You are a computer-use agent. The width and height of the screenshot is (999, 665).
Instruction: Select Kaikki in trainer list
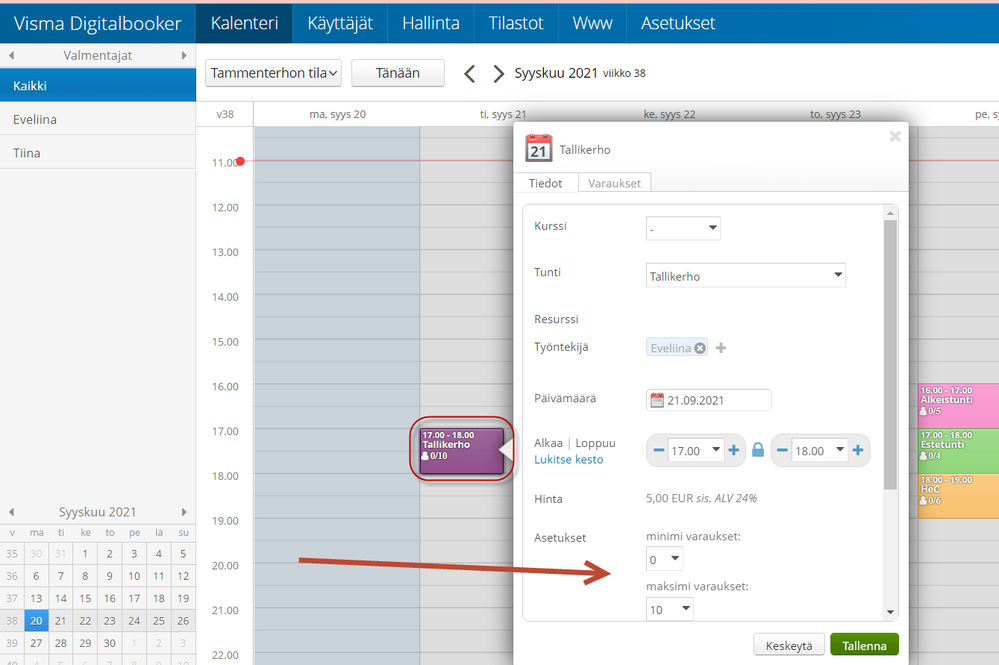click(x=97, y=85)
